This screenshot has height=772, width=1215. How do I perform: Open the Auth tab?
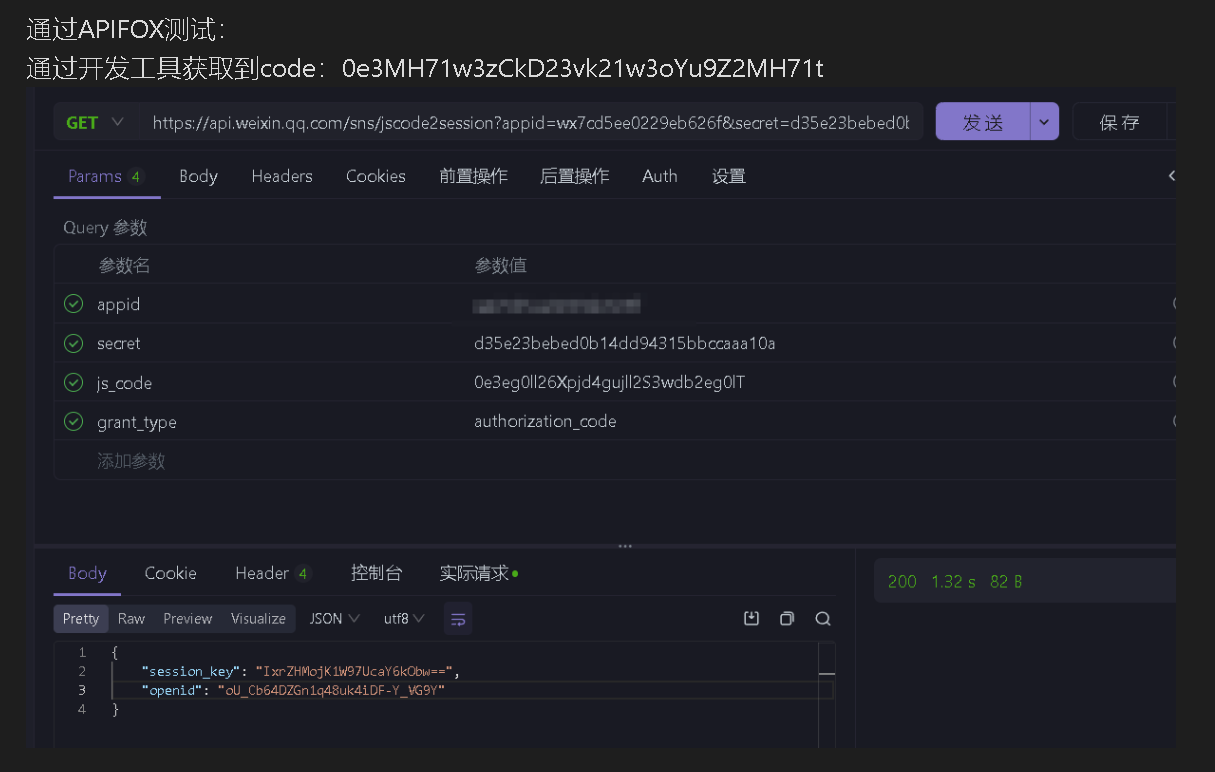click(x=660, y=176)
